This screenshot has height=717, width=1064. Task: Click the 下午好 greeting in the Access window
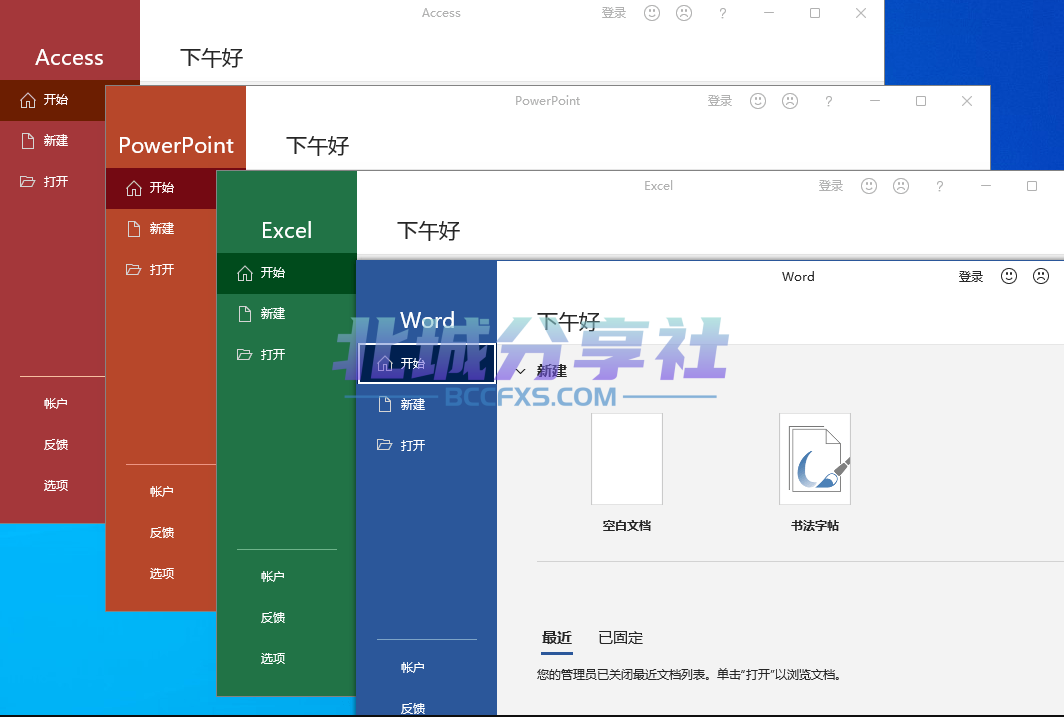[212, 58]
